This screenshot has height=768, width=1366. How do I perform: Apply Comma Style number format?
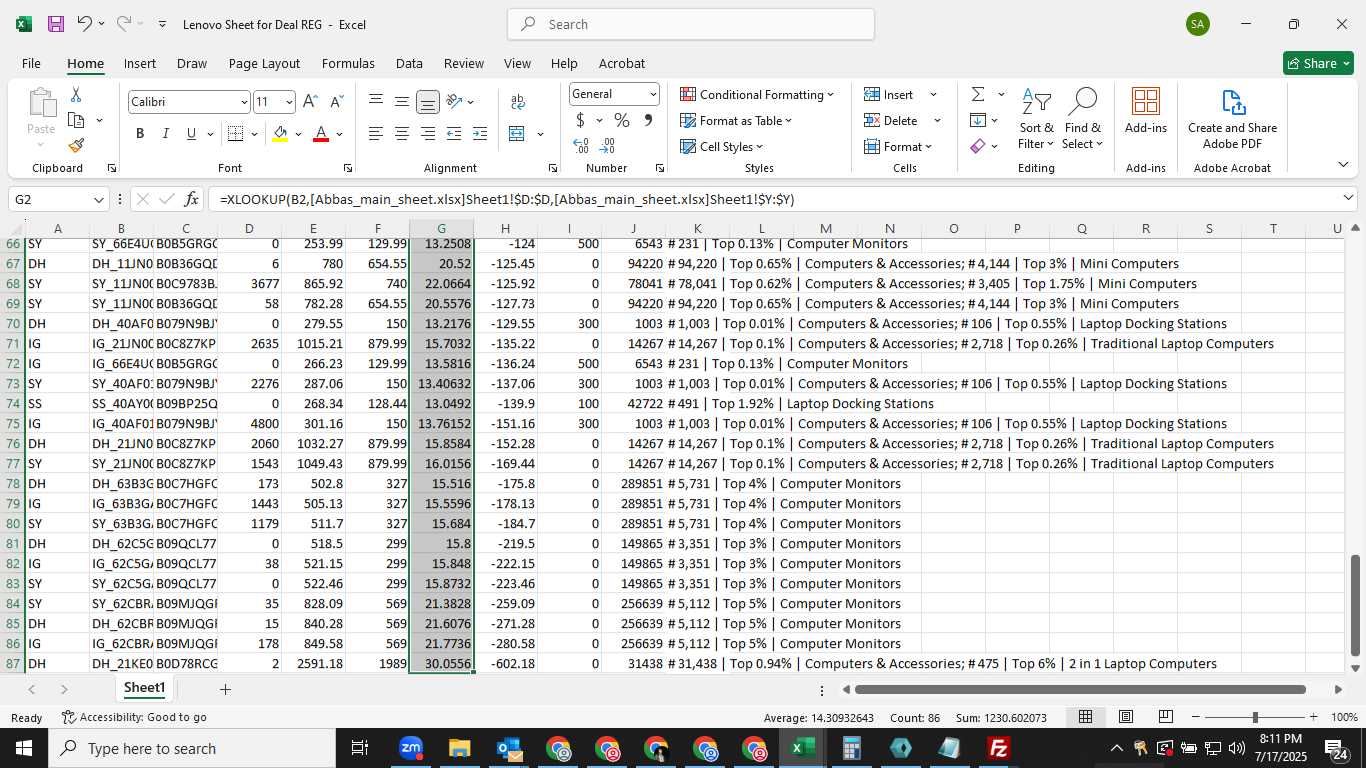(x=648, y=120)
